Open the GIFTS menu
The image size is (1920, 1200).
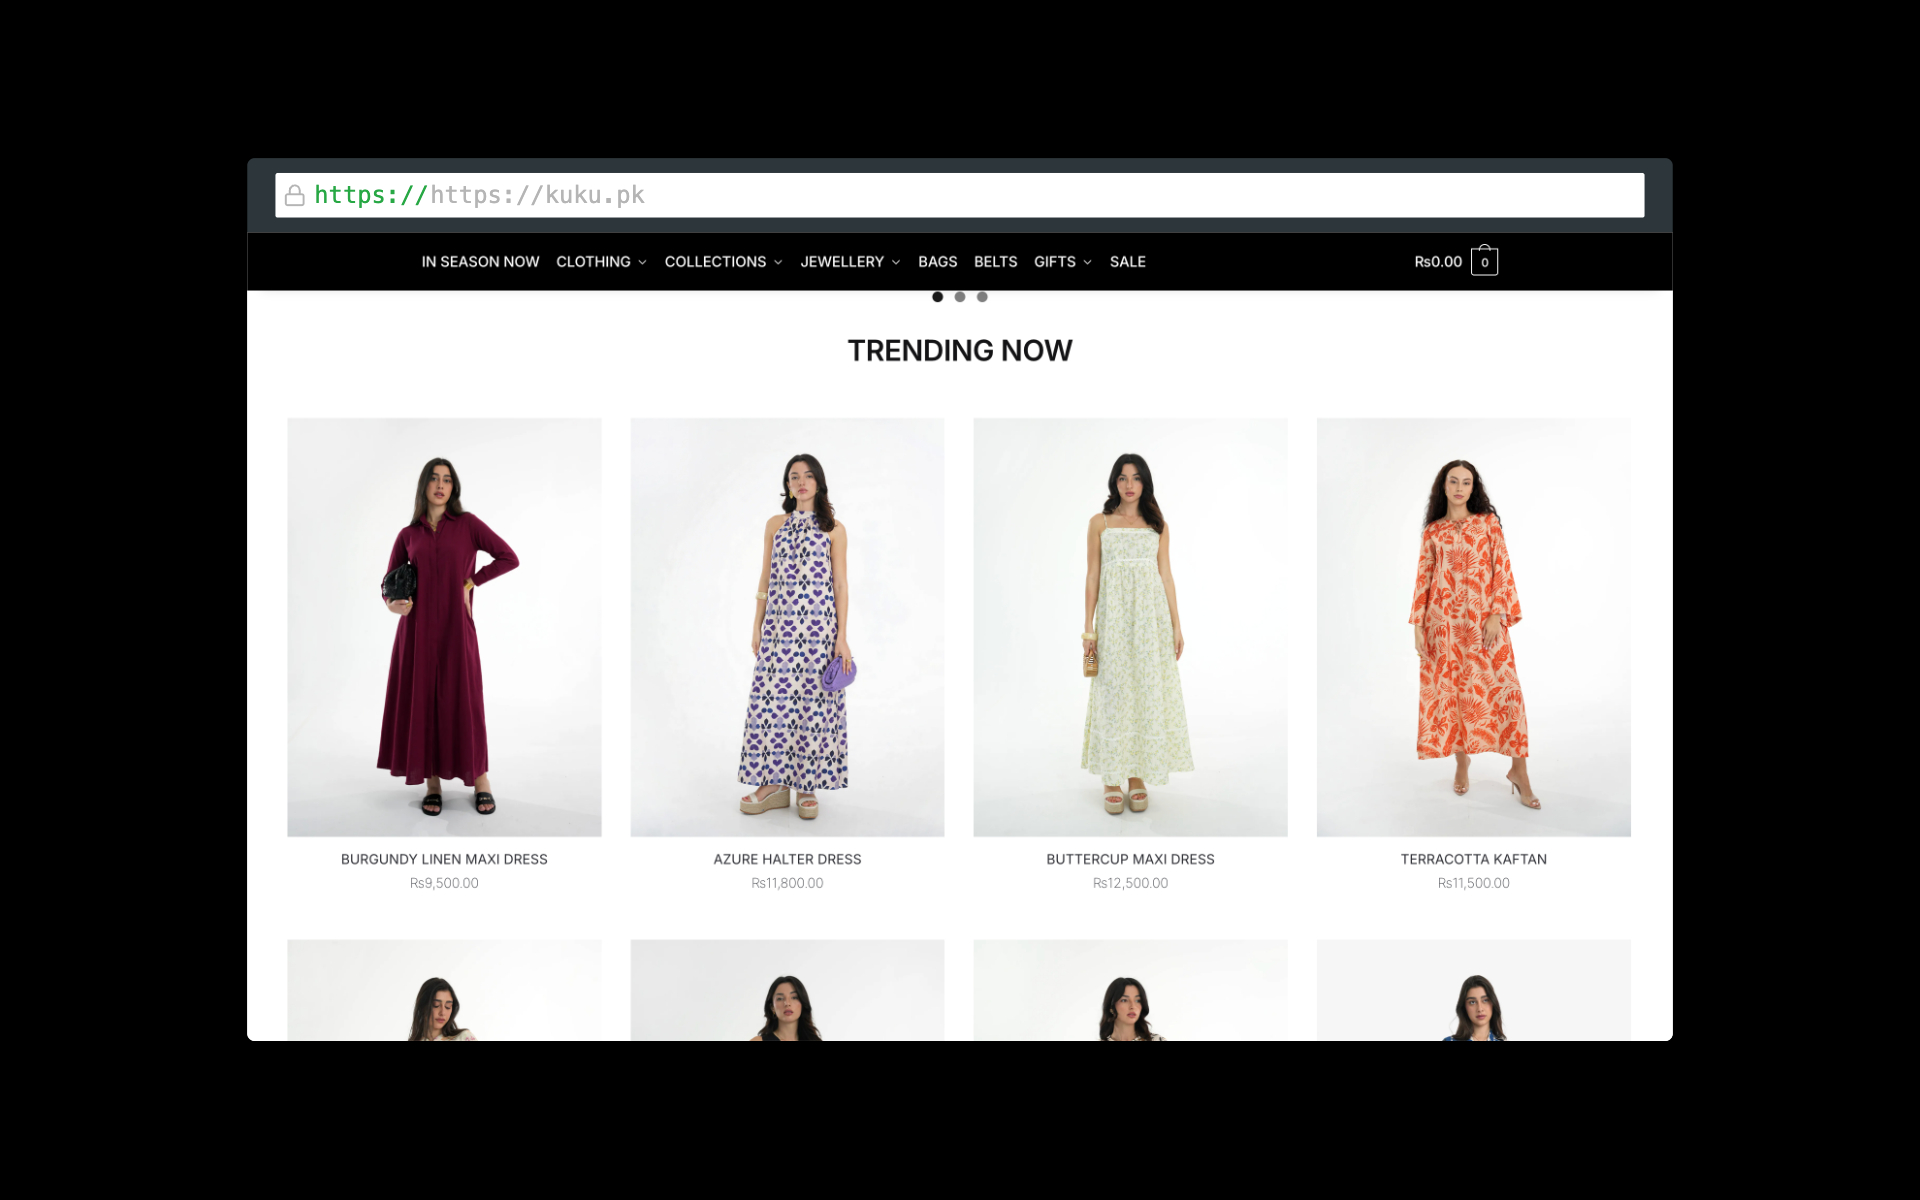tap(1054, 262)
